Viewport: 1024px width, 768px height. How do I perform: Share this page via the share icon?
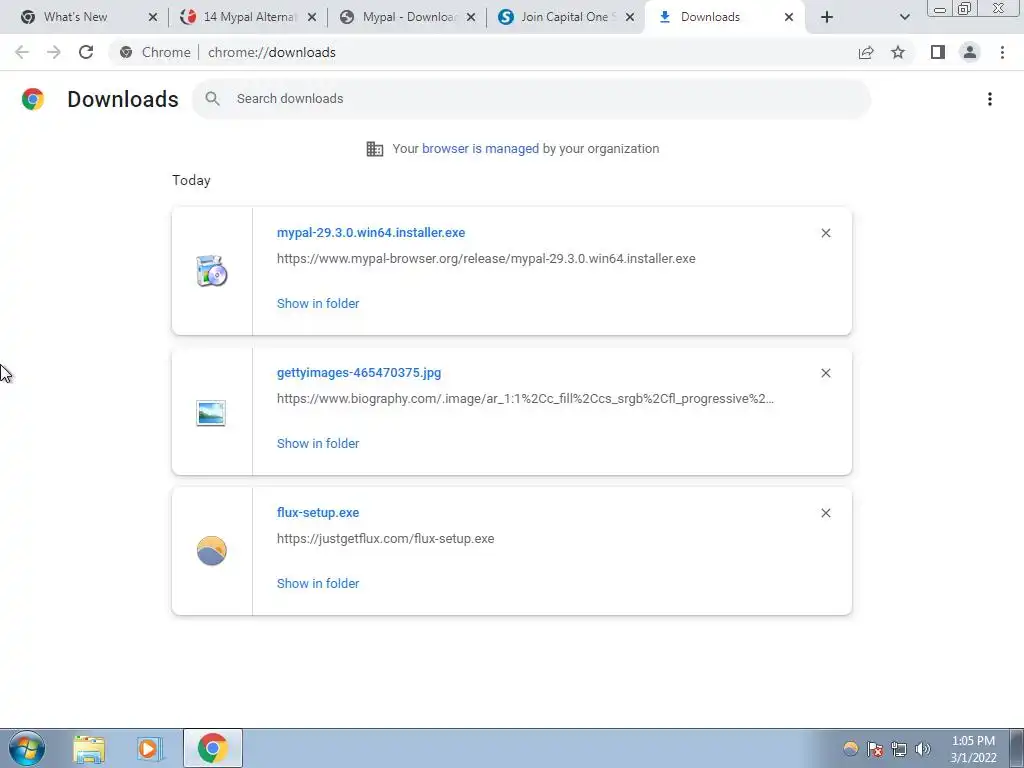coord(866,52)
